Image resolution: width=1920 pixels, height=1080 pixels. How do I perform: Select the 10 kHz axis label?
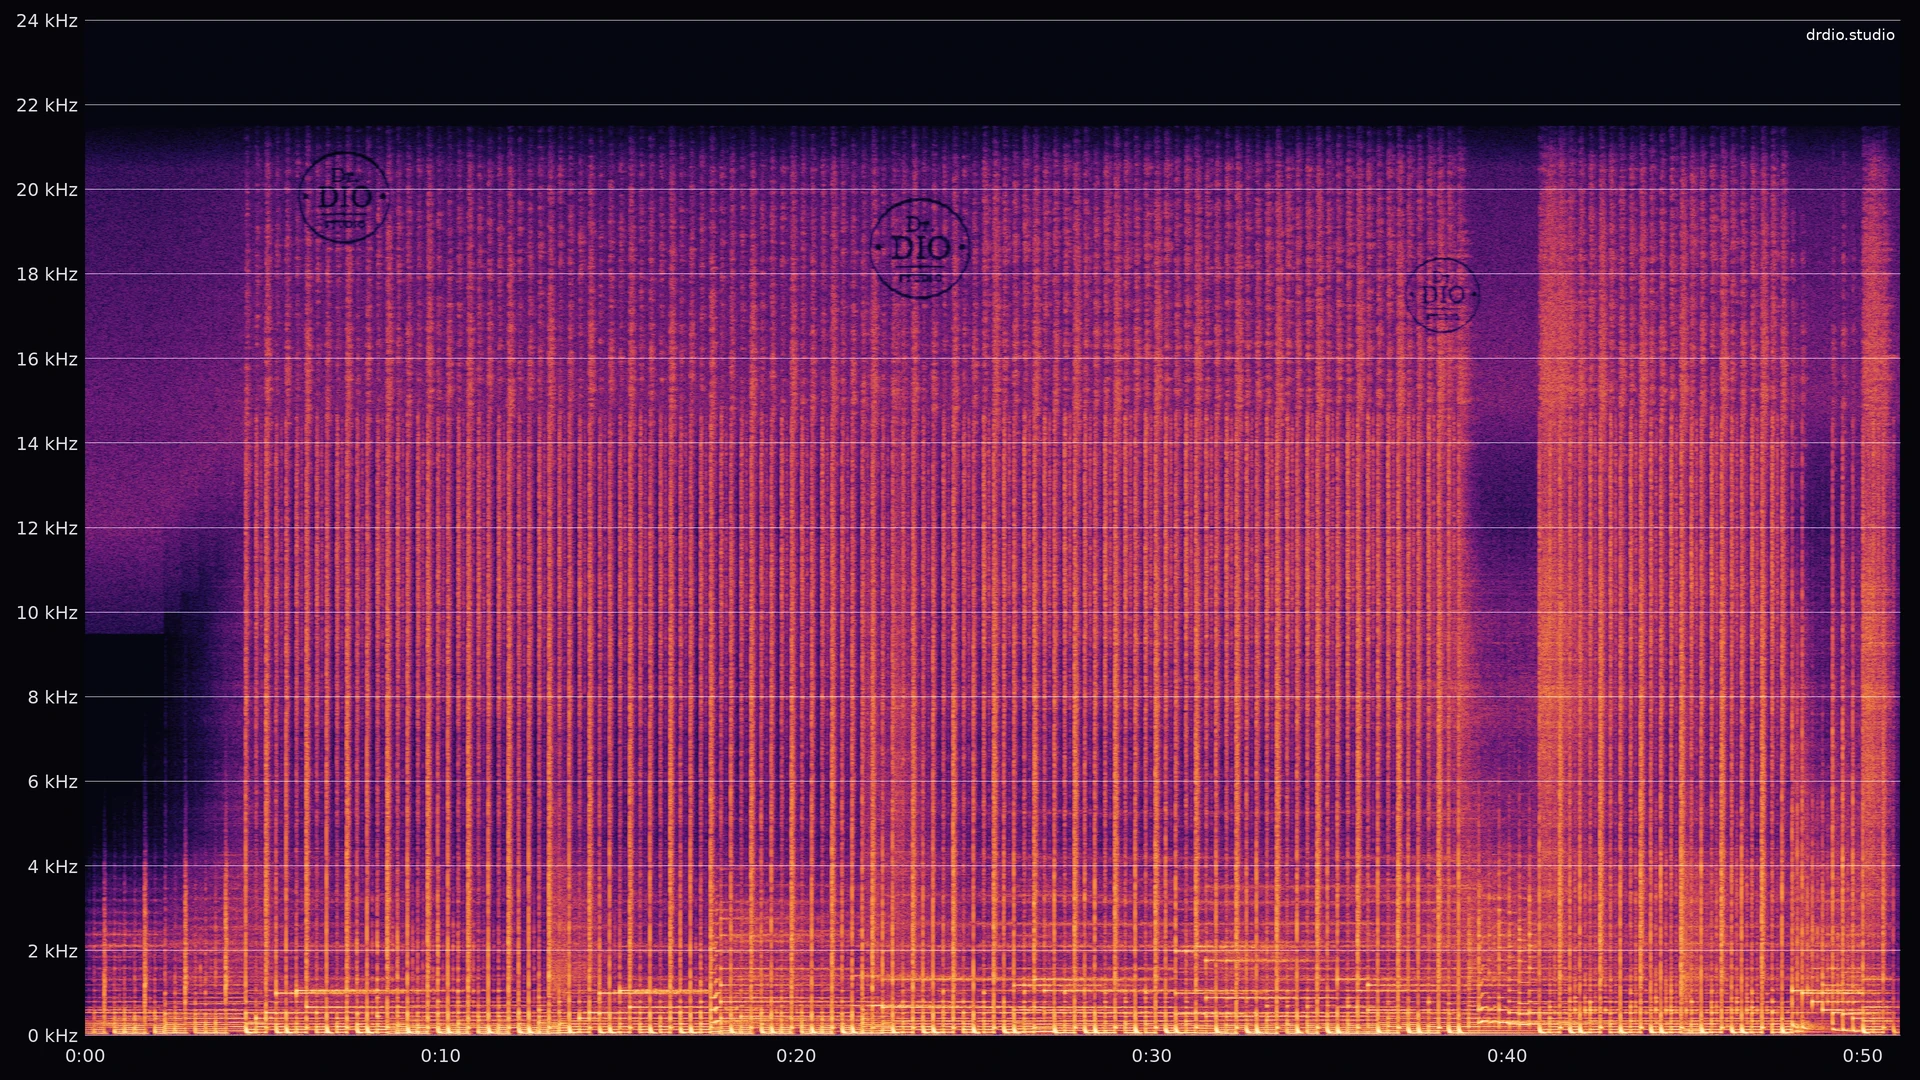(47, 613)
